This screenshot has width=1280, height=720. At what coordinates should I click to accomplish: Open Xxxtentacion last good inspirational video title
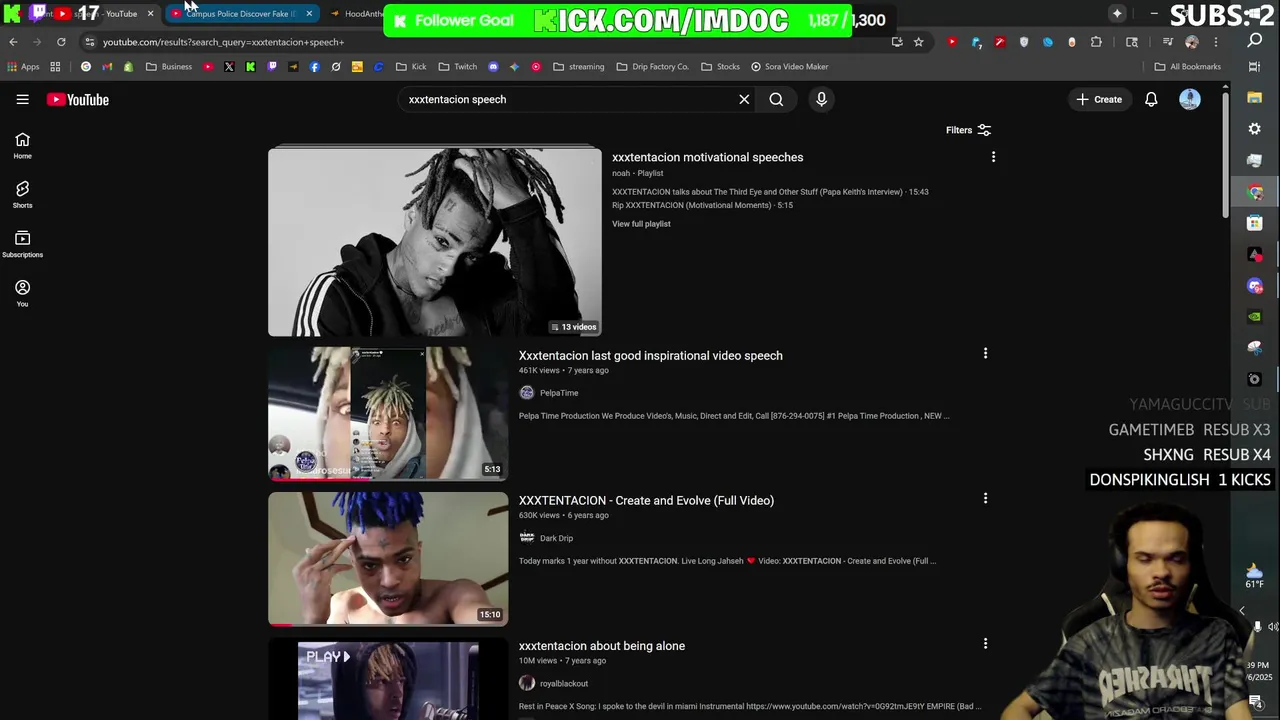pos(650,355)
